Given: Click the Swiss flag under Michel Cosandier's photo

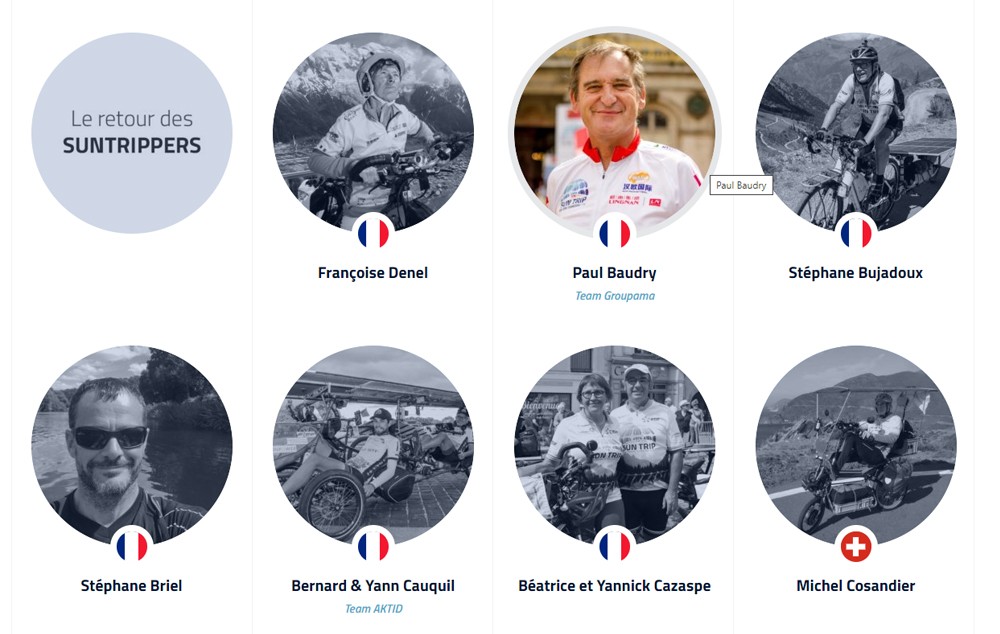Looking at the screenshot, I should 856,546.
